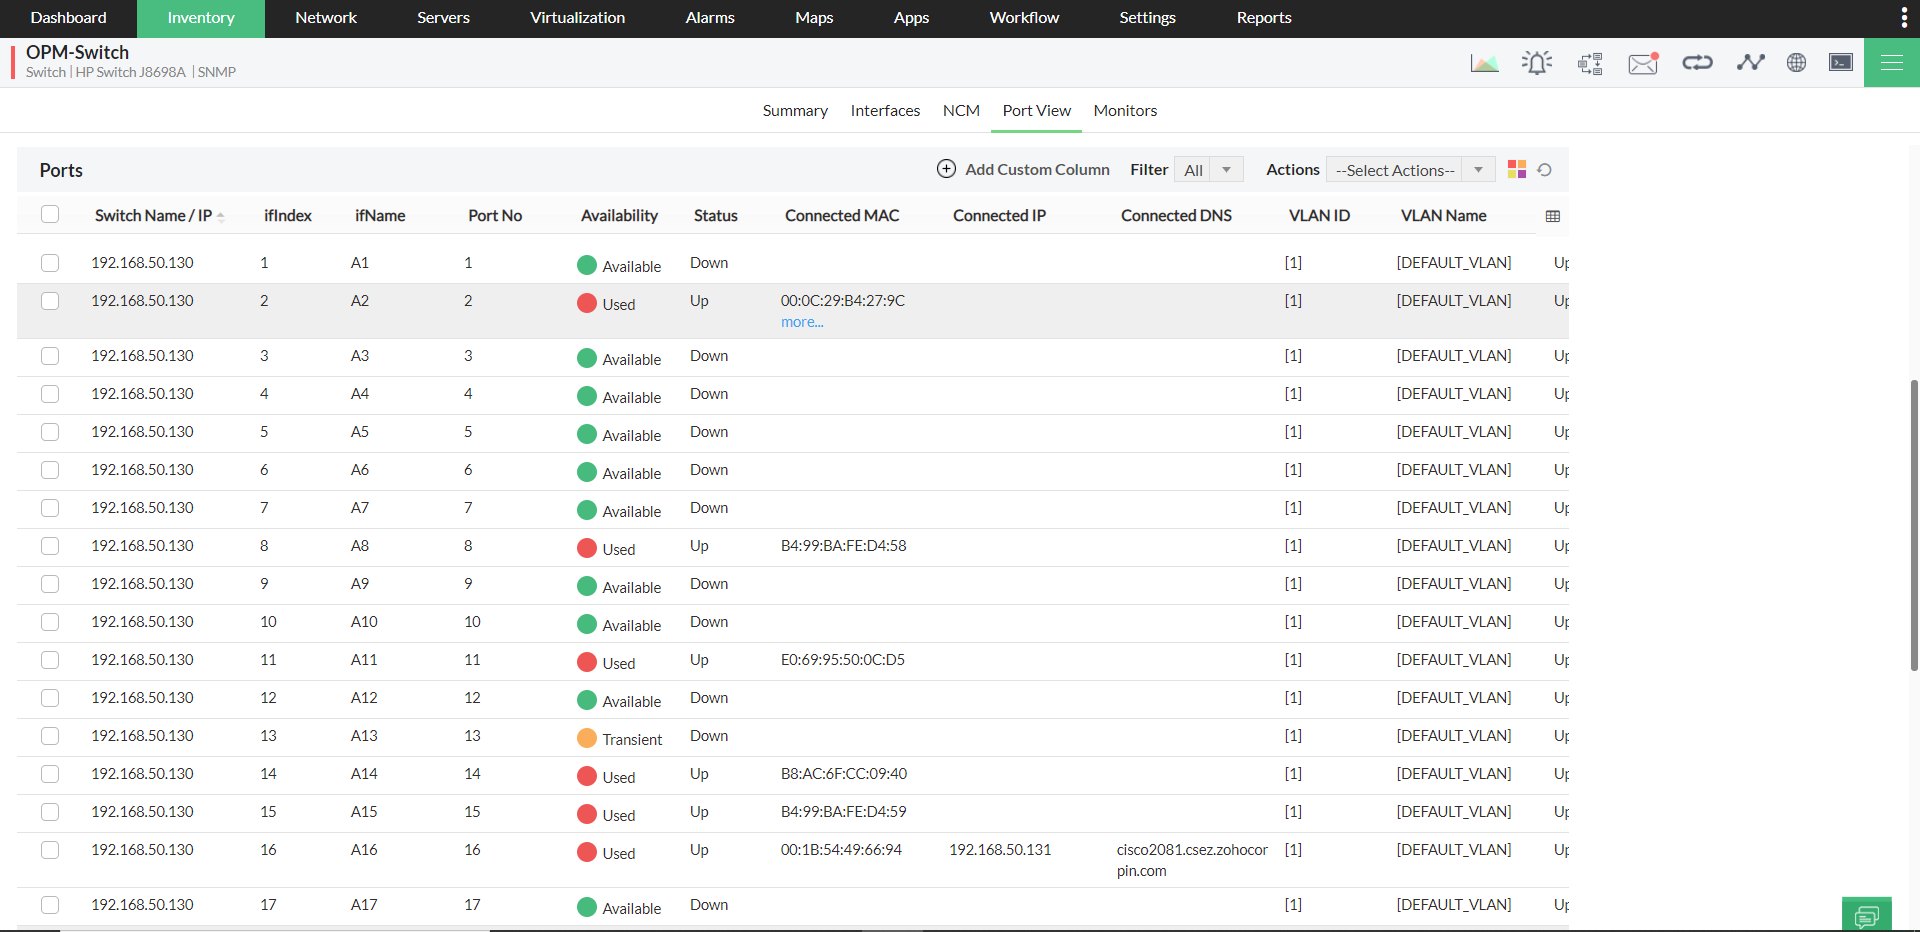Click the more... link under port A2 MAC
Image resolution: width=1920 pixels, height=932 pixels.
[802, 322]
